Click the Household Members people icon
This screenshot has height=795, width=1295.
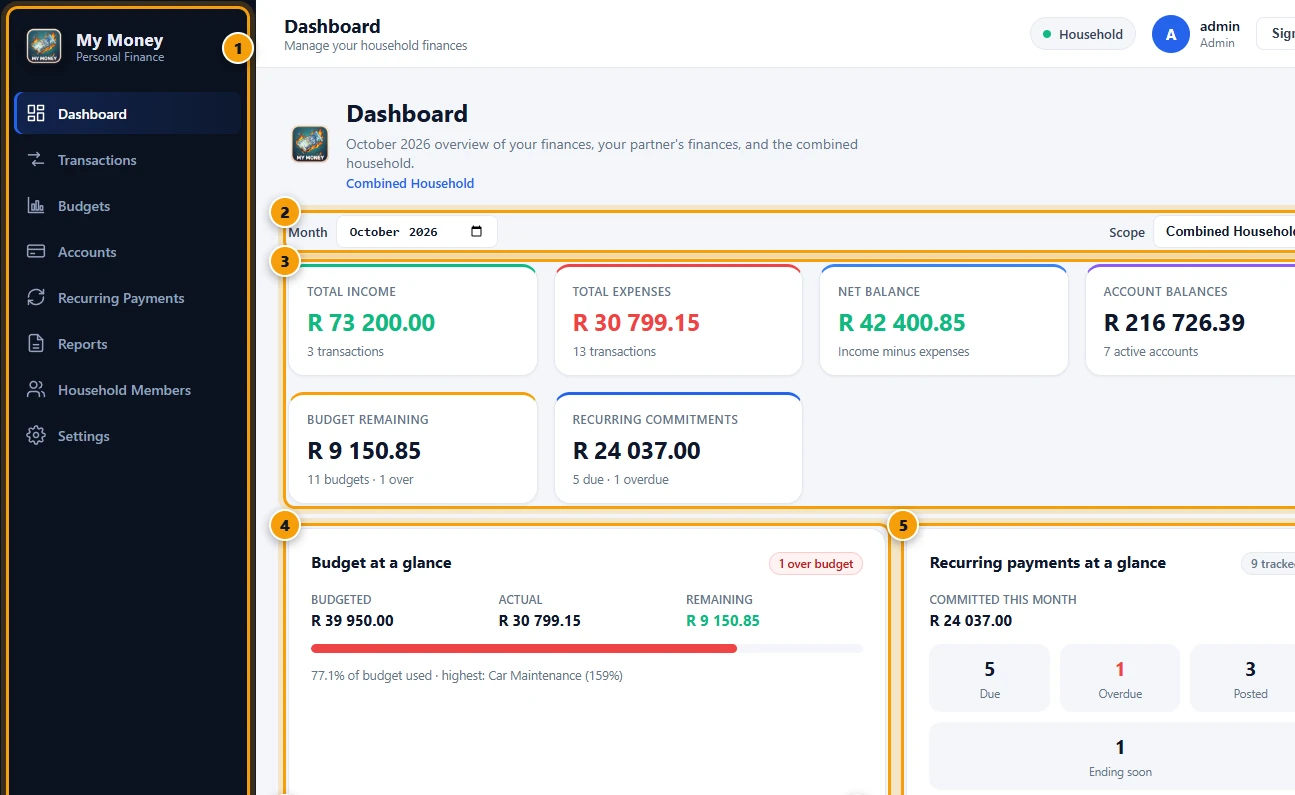click(x=36, y=389)
